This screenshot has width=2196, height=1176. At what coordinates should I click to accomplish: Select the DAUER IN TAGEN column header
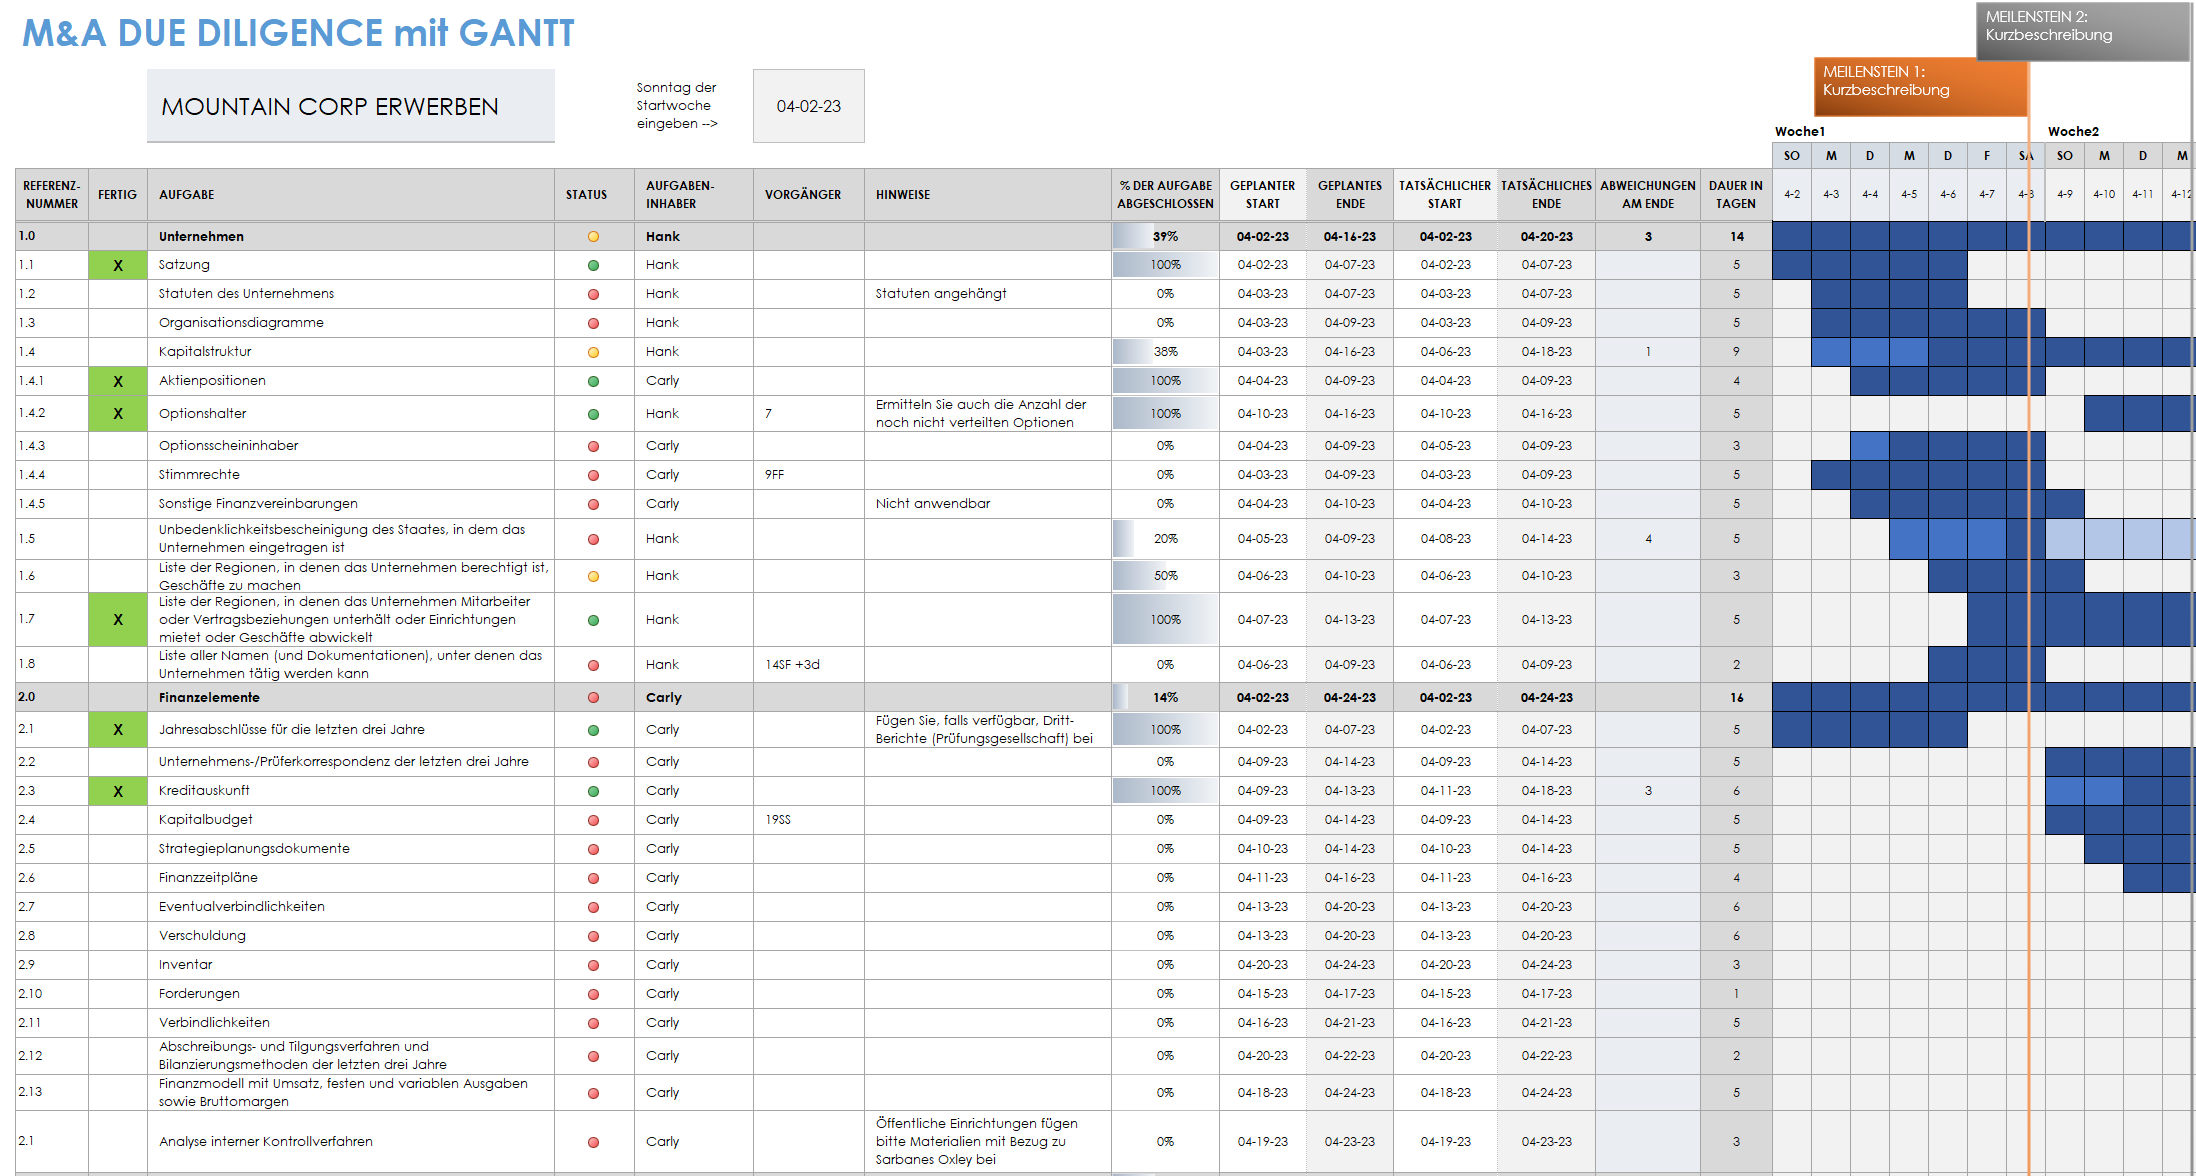pyautogui.click(x=1736, y=195)
